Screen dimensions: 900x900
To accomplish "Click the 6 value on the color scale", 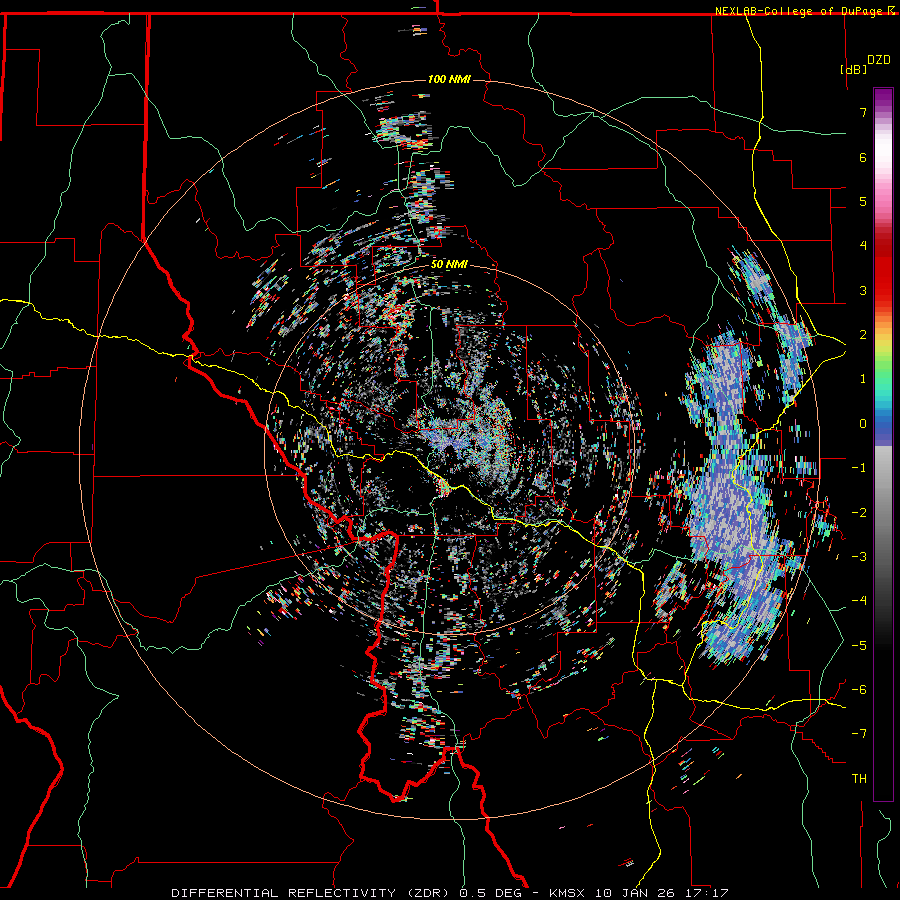I will coord(863,157).
